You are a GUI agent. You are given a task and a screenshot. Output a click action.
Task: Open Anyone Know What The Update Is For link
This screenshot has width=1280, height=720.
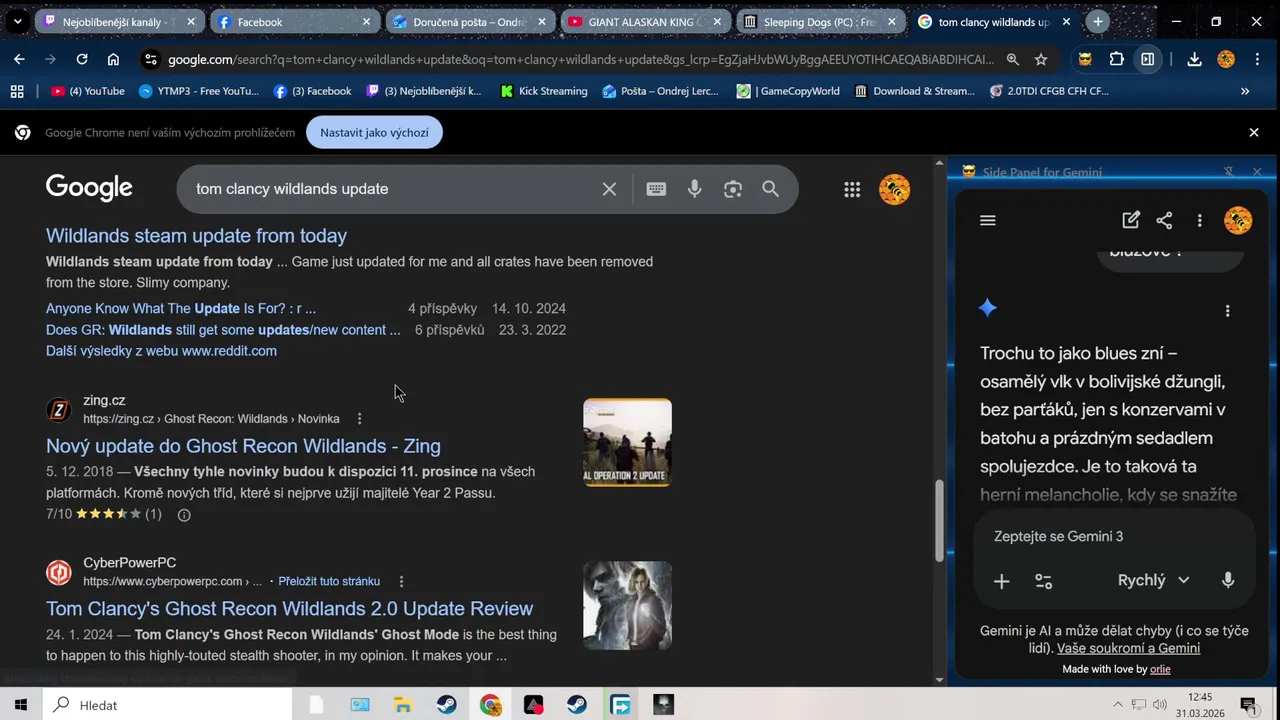coord(181,309)
